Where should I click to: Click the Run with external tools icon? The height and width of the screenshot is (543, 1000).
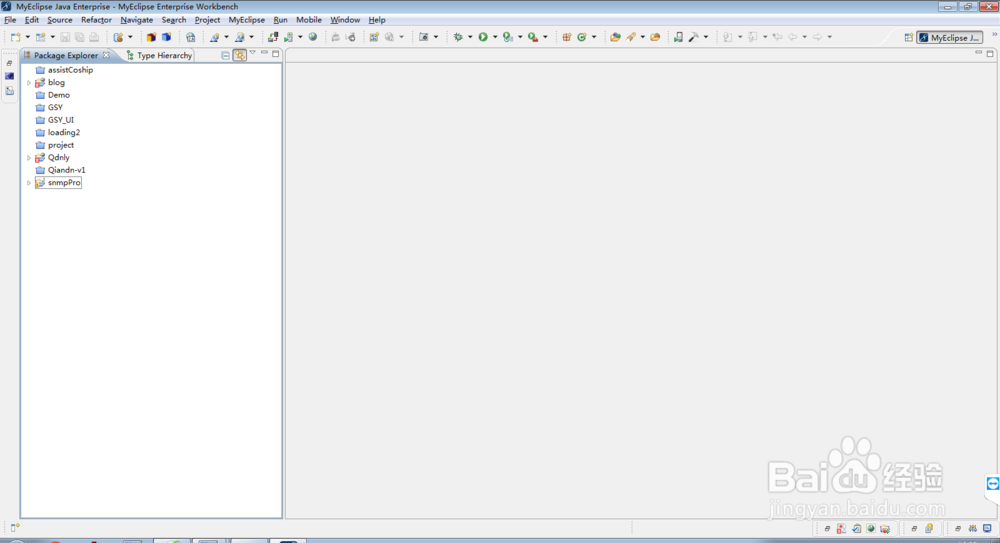tap(533, 37)
